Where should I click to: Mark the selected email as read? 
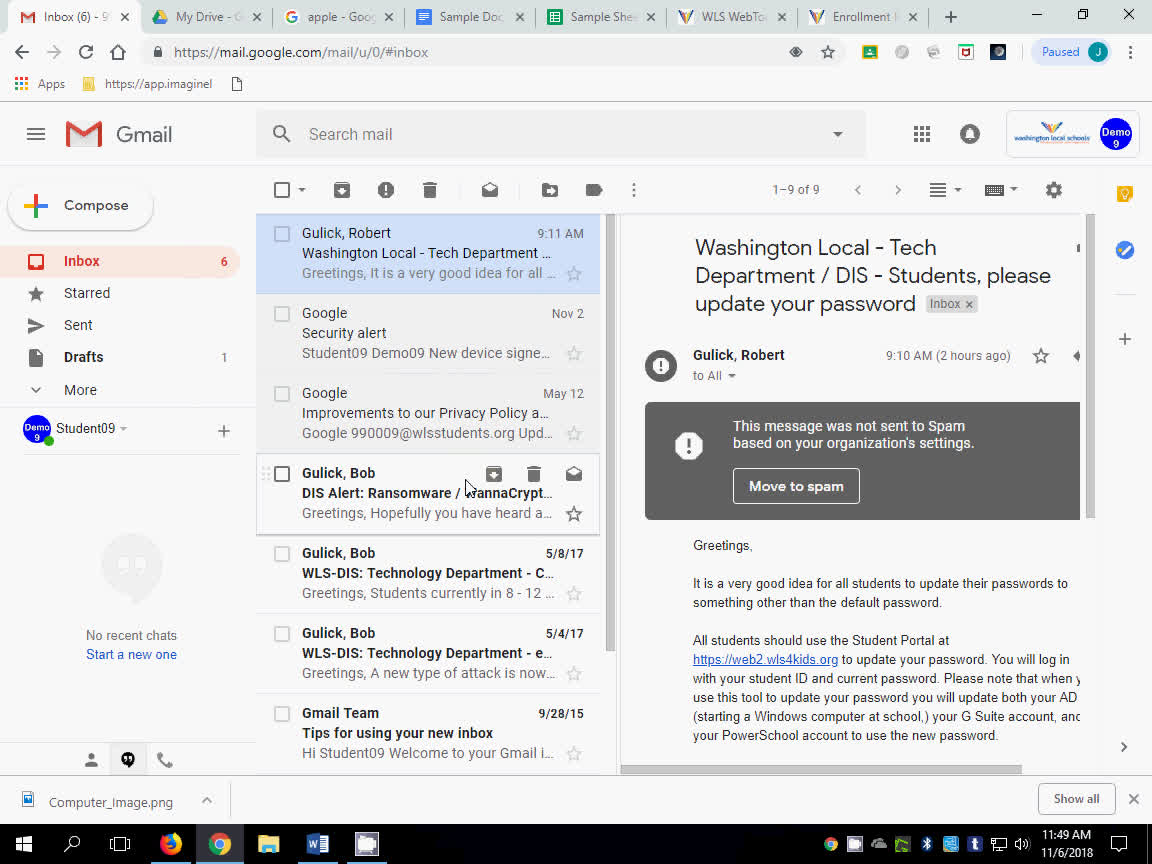(x=489, y=189)
